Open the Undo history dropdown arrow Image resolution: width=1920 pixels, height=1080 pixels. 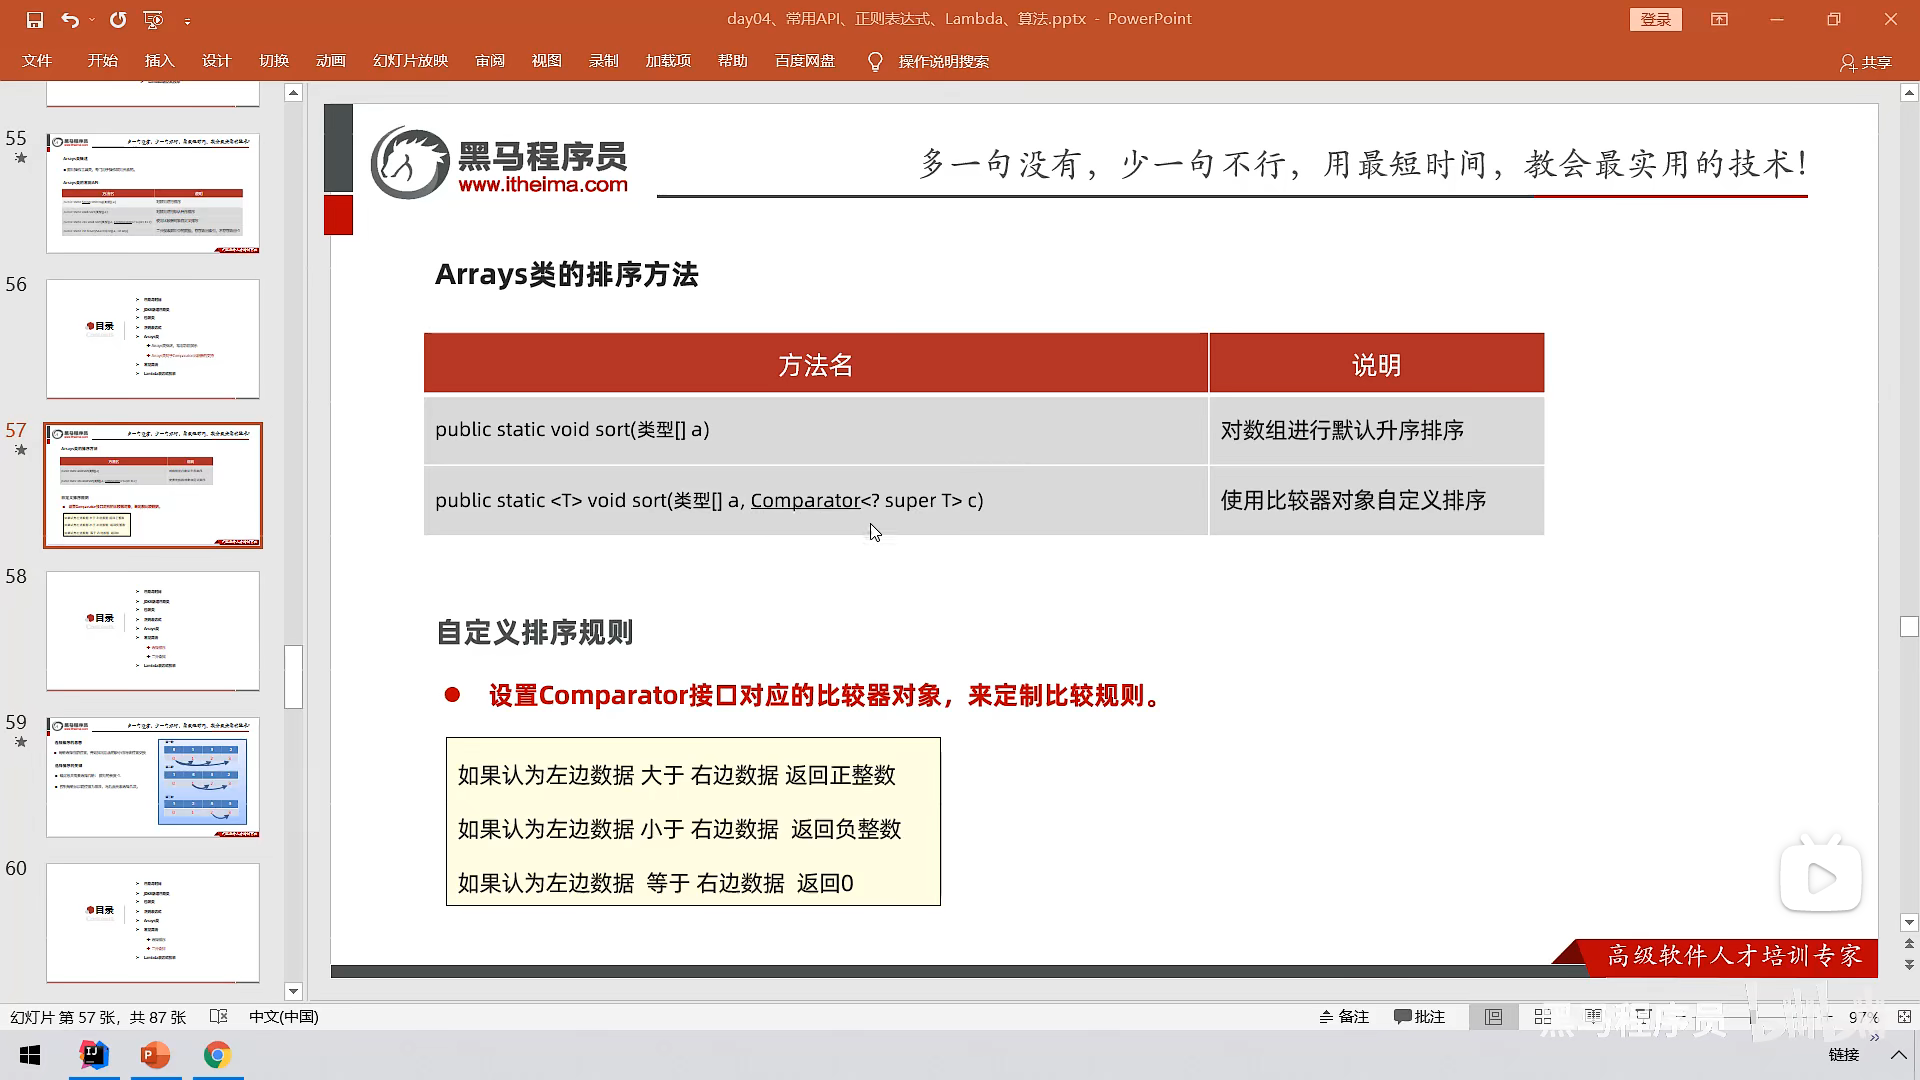pos(92,20)
